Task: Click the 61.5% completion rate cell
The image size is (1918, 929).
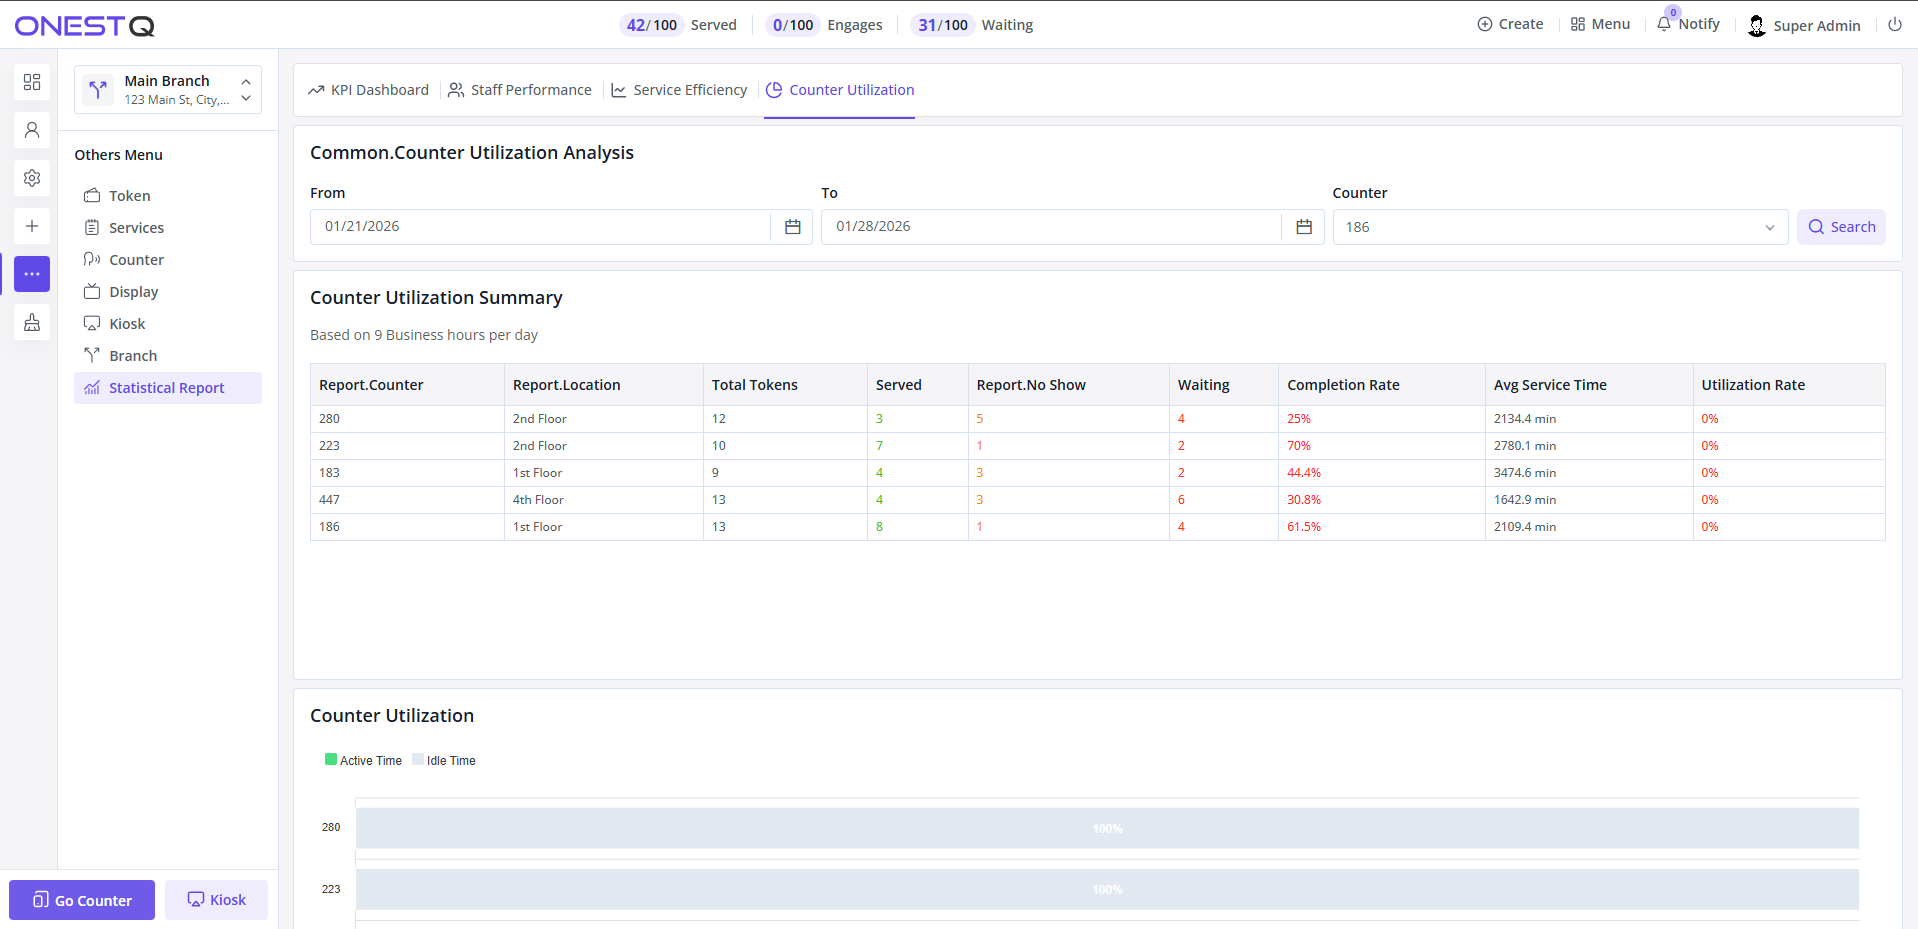Action: [x=1382, y=527]
